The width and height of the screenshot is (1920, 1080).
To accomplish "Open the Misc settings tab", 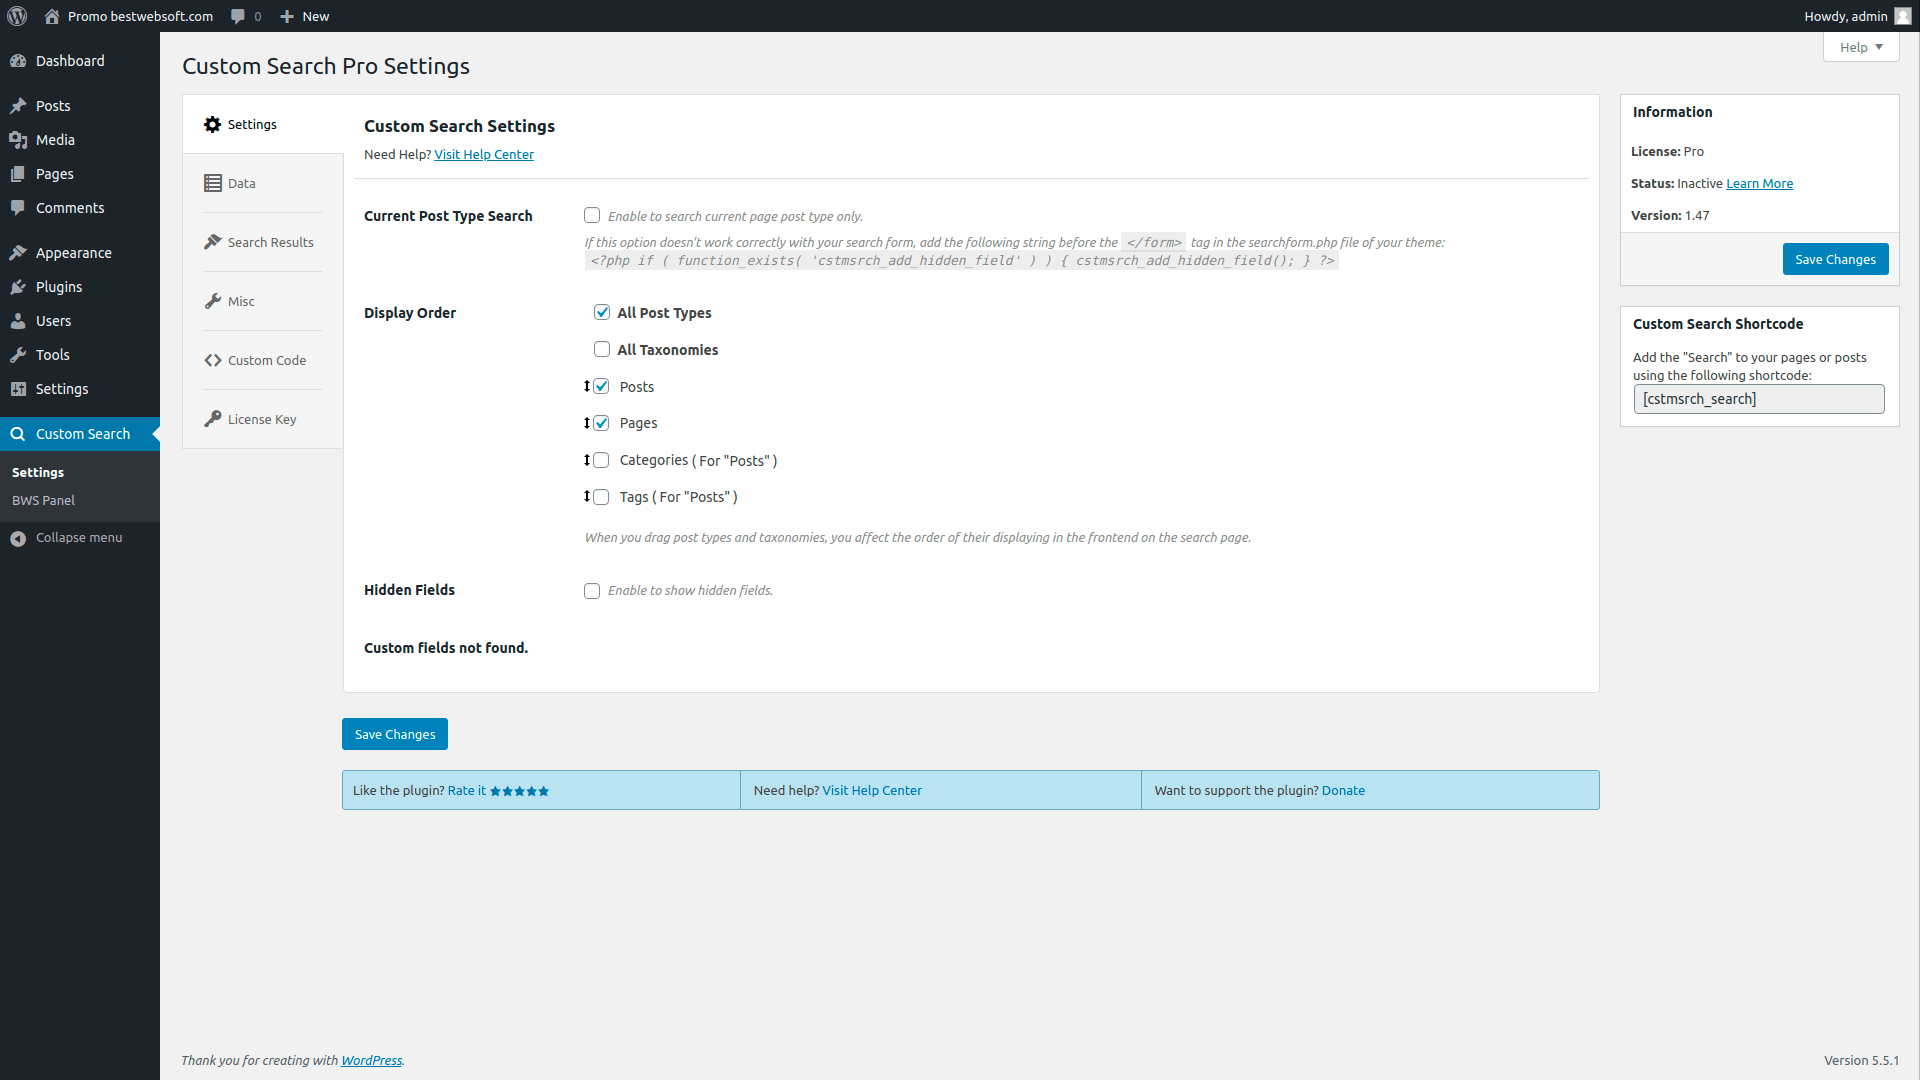I will click(241, 301).
